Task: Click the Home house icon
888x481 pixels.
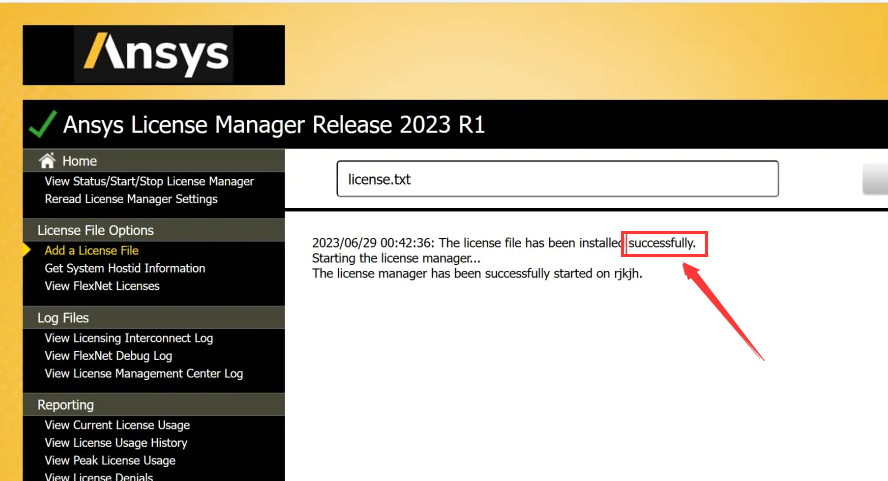Action: point(47,161)
